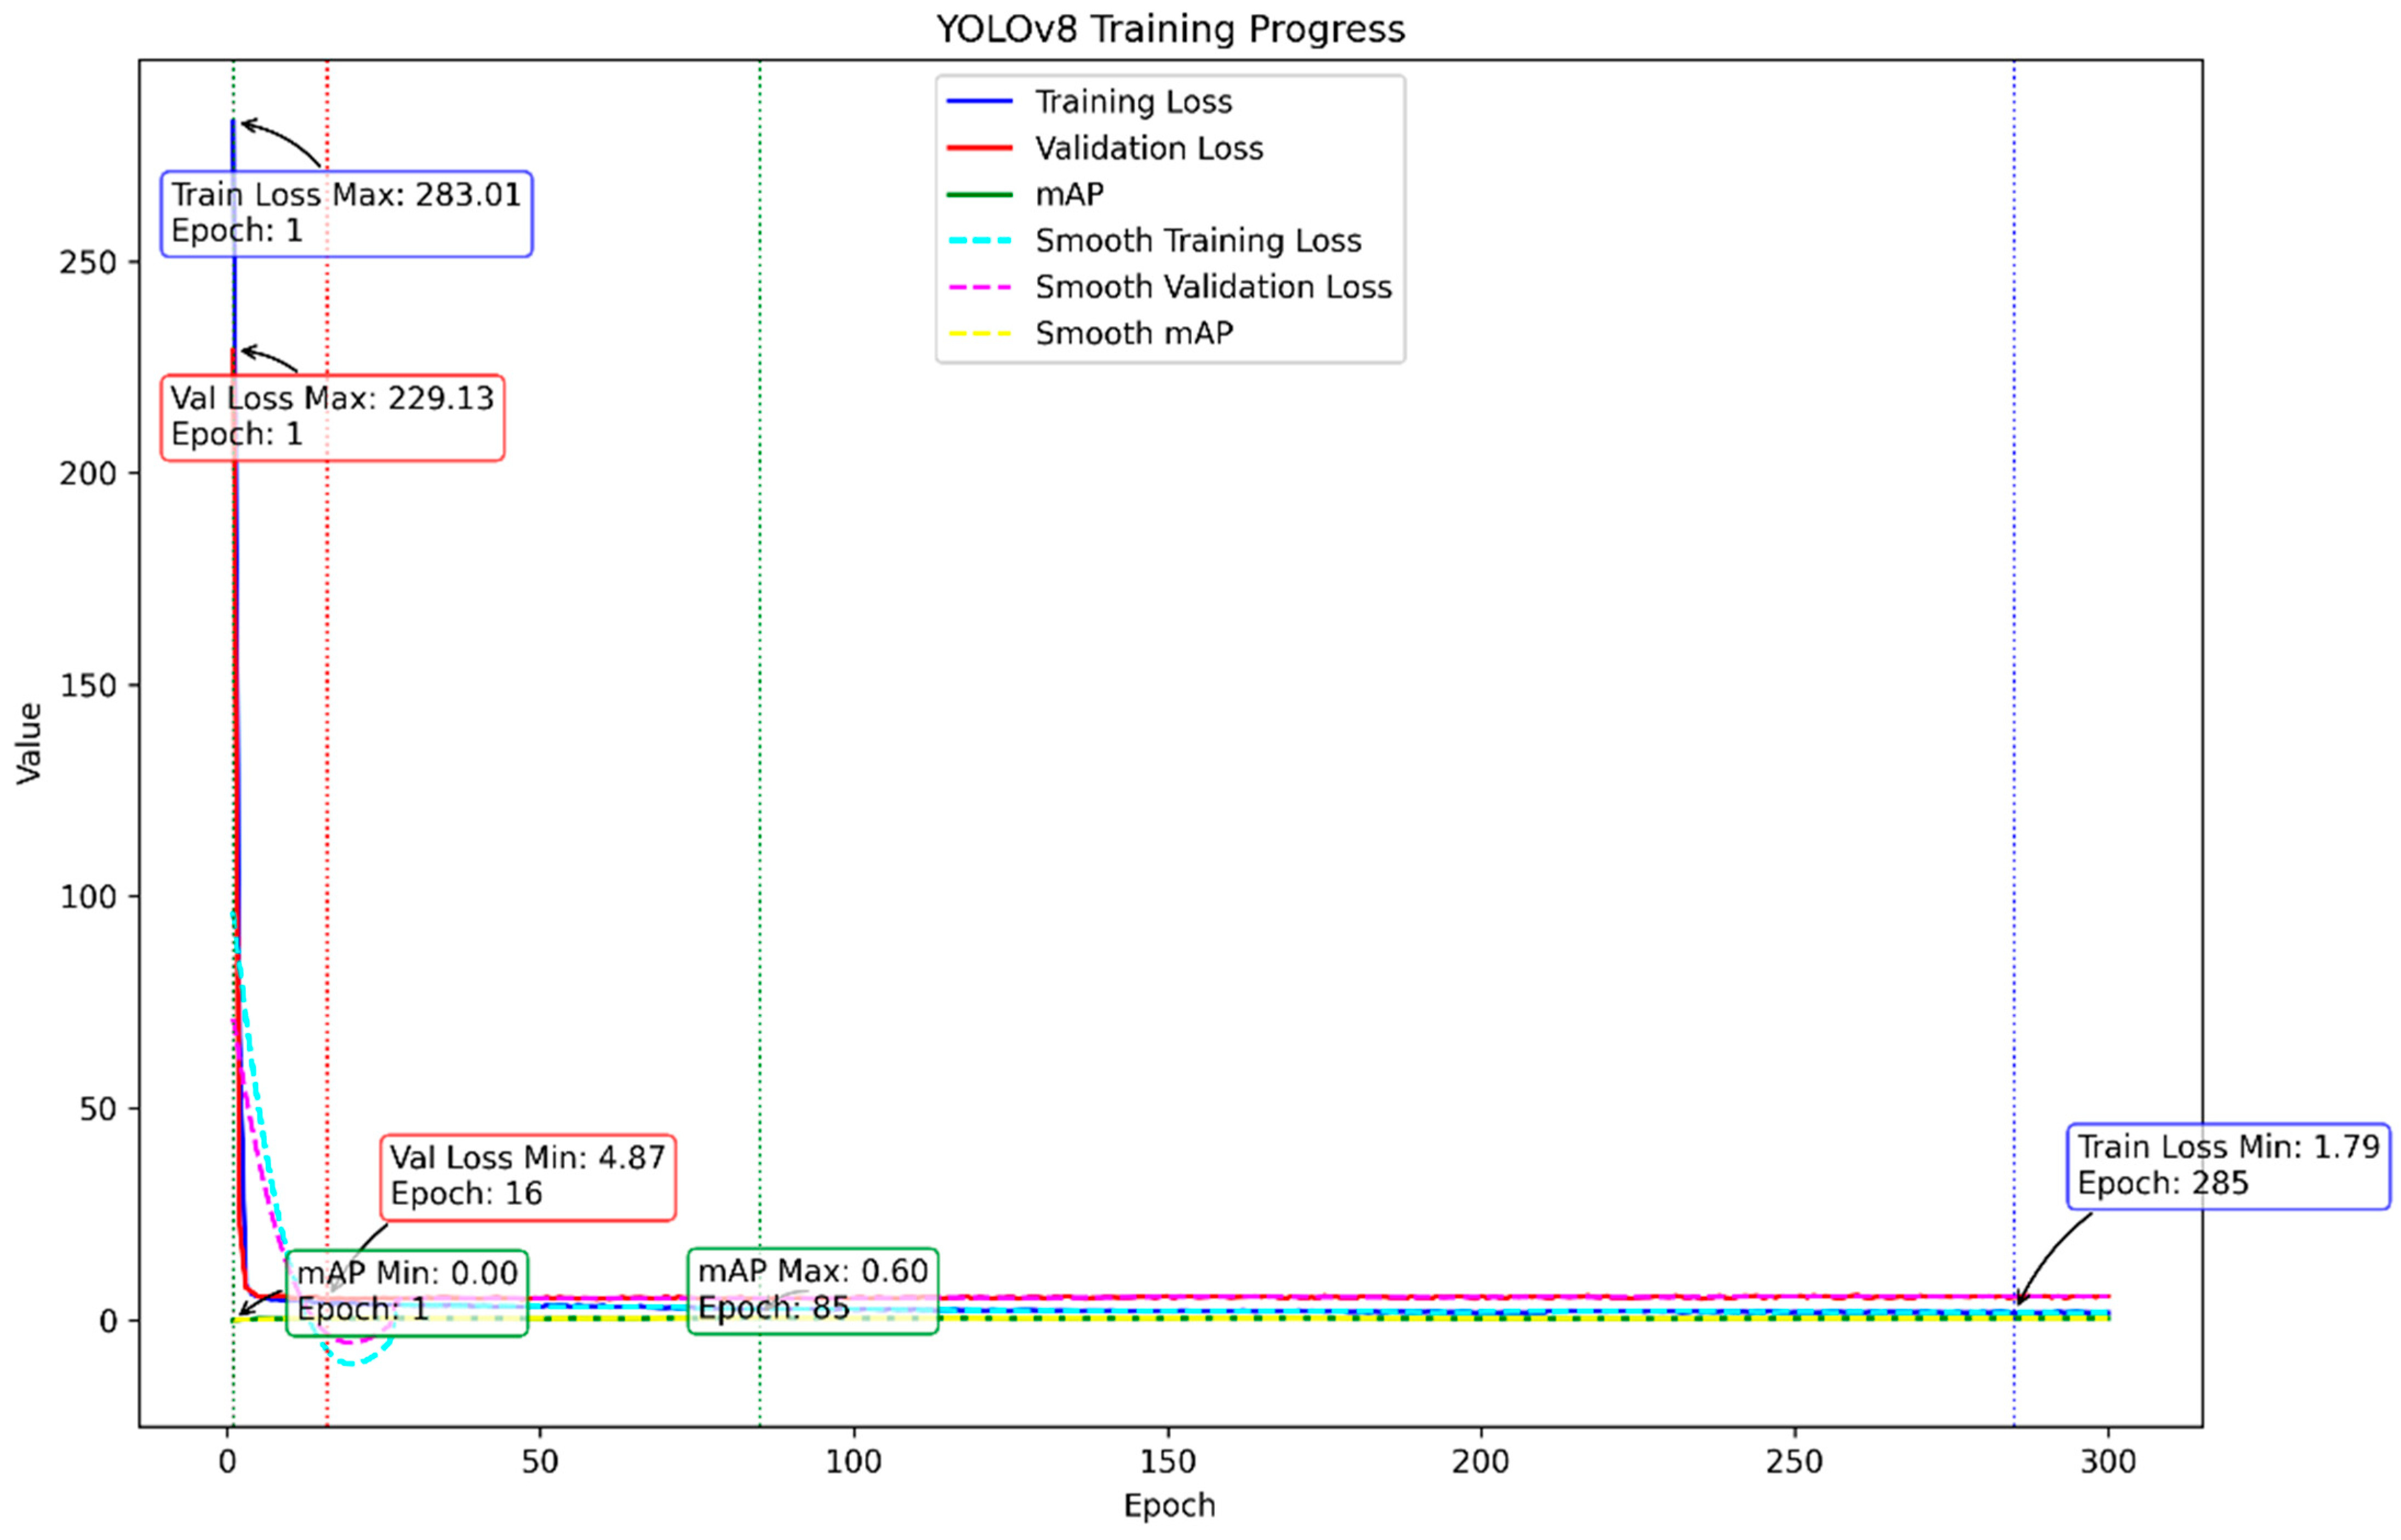
Task: Select the Smooth Validation Loss legend label
Action: point(1213,287)
